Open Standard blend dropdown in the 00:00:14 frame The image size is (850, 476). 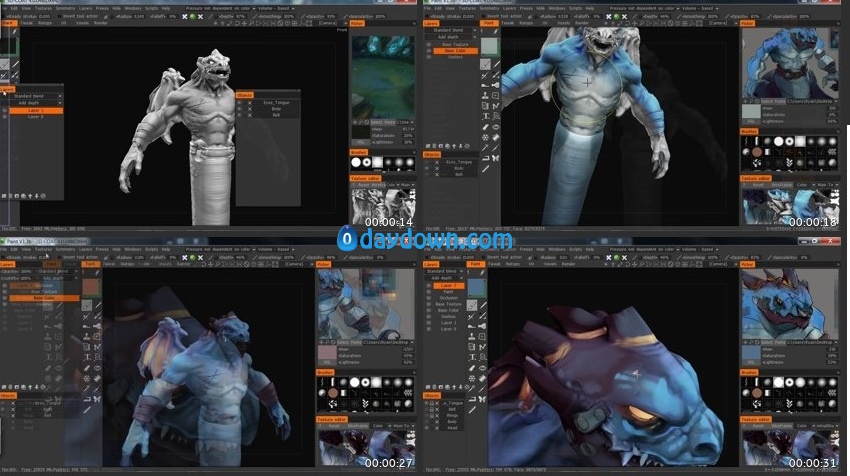[x=34, y=96]
